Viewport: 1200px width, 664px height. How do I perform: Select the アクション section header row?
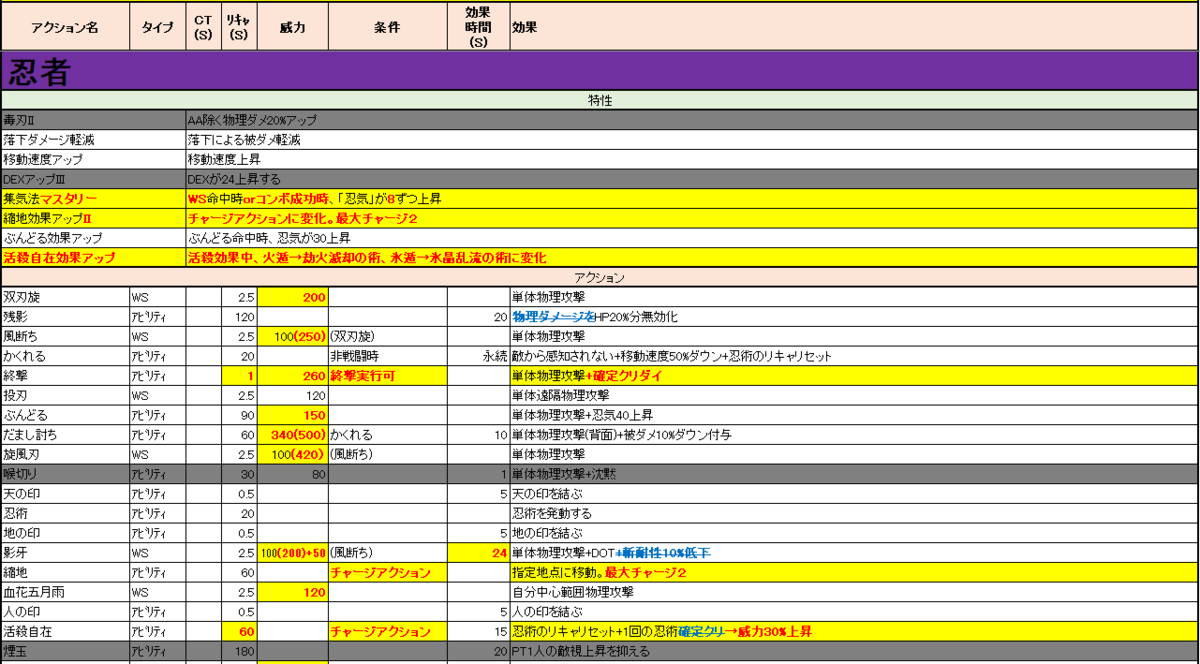(x=599, y=278)
